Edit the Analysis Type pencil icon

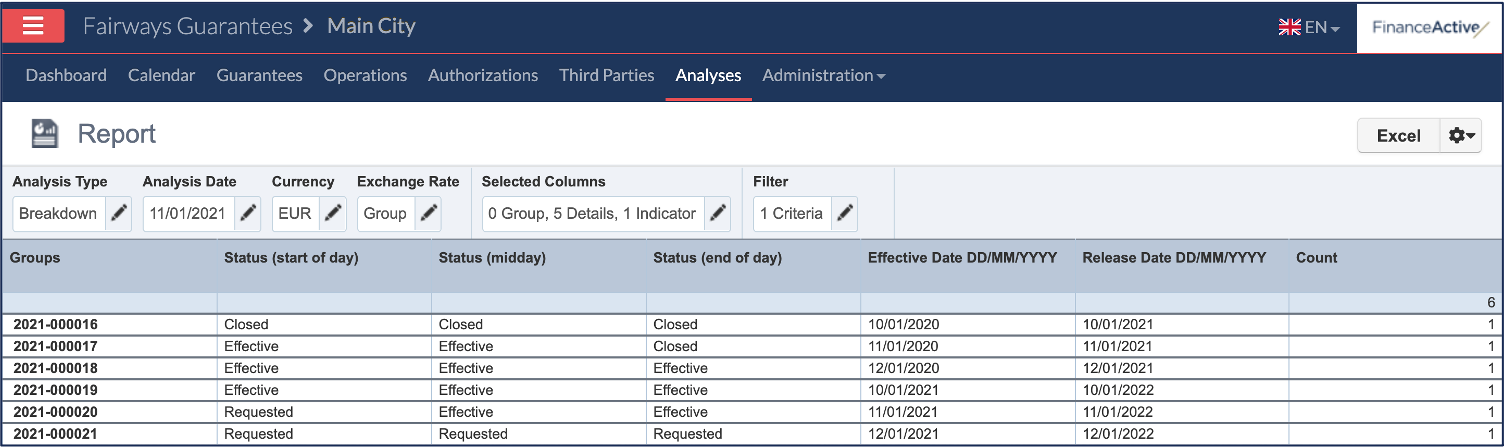(x=118, y=213)
